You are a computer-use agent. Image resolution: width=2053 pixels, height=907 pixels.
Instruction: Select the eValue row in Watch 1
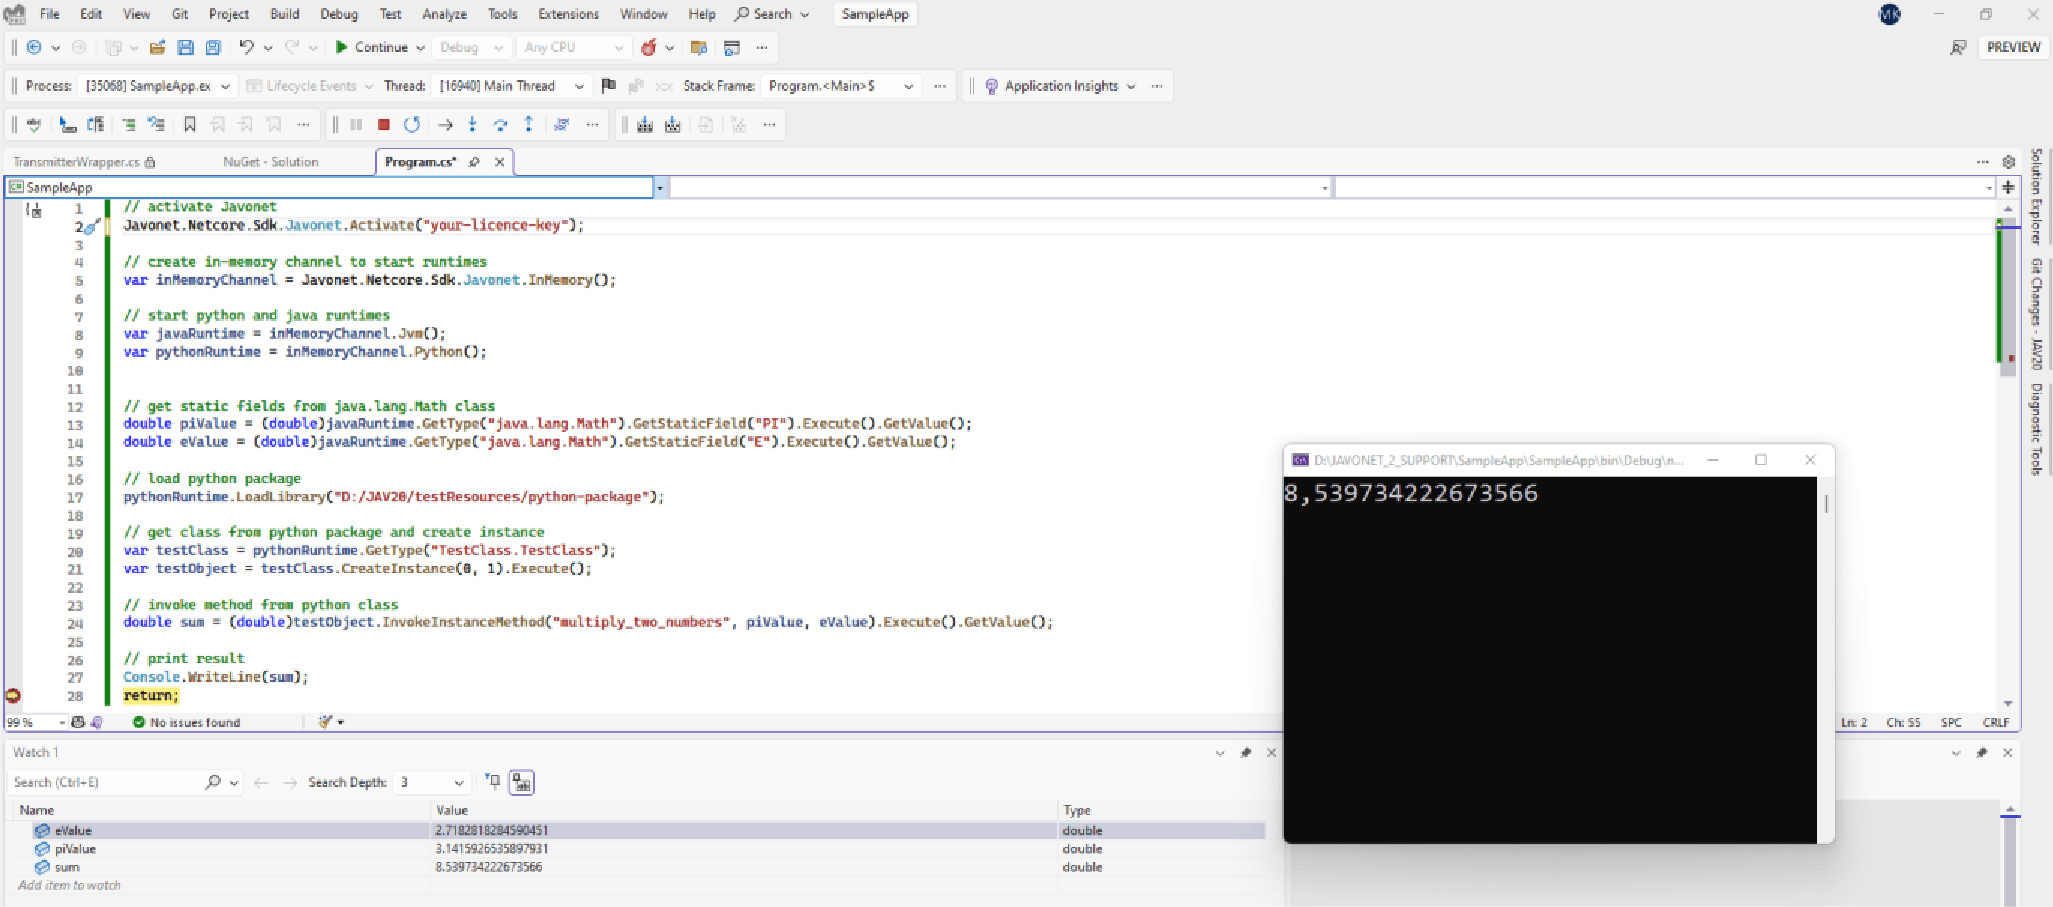coord(640,830)
